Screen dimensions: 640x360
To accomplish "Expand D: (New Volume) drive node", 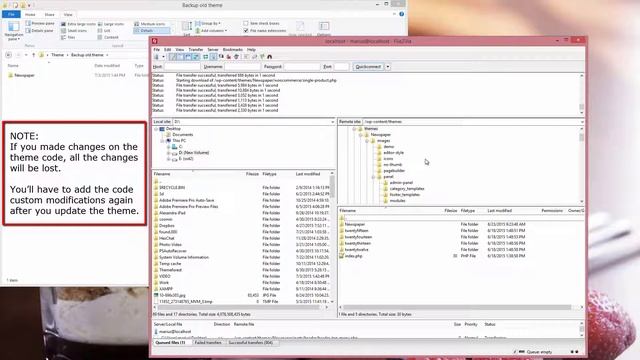I will point(169,153).
